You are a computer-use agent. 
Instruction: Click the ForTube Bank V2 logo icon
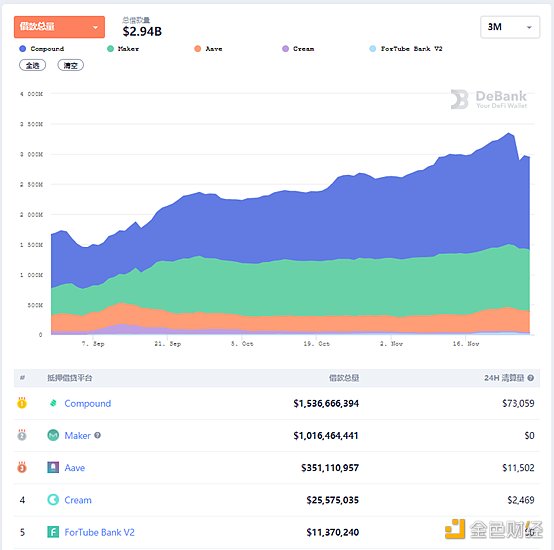coord(53,532)
